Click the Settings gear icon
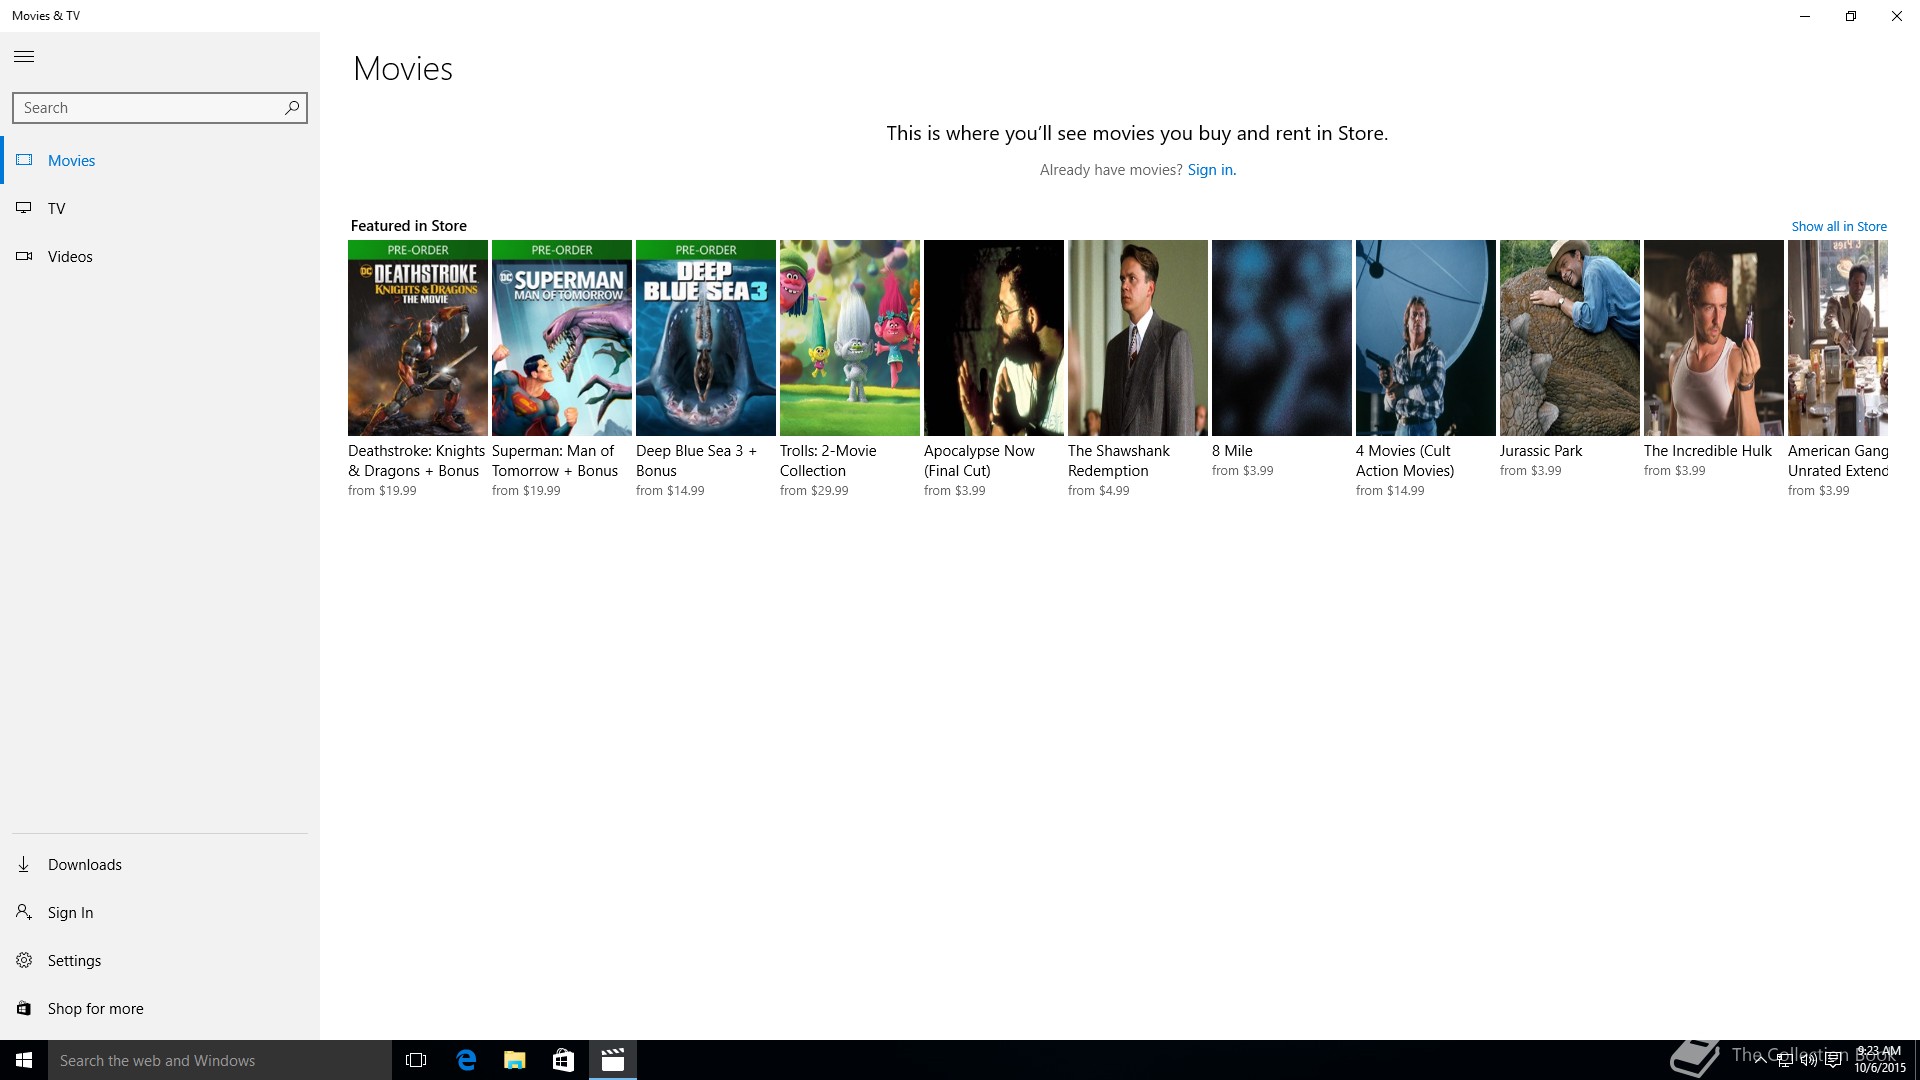This screenshot has height=1080, width=1920. pos(24,960)
